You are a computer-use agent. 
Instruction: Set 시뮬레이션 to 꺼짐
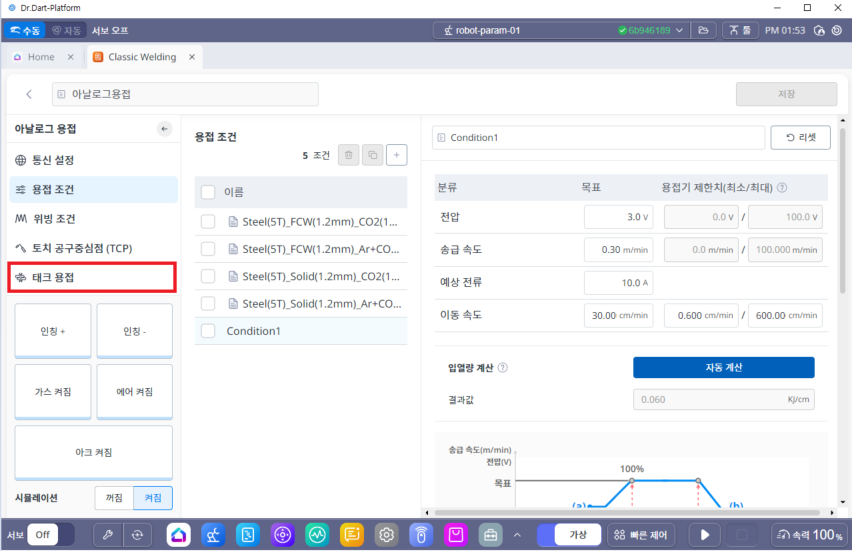point(113,498)
